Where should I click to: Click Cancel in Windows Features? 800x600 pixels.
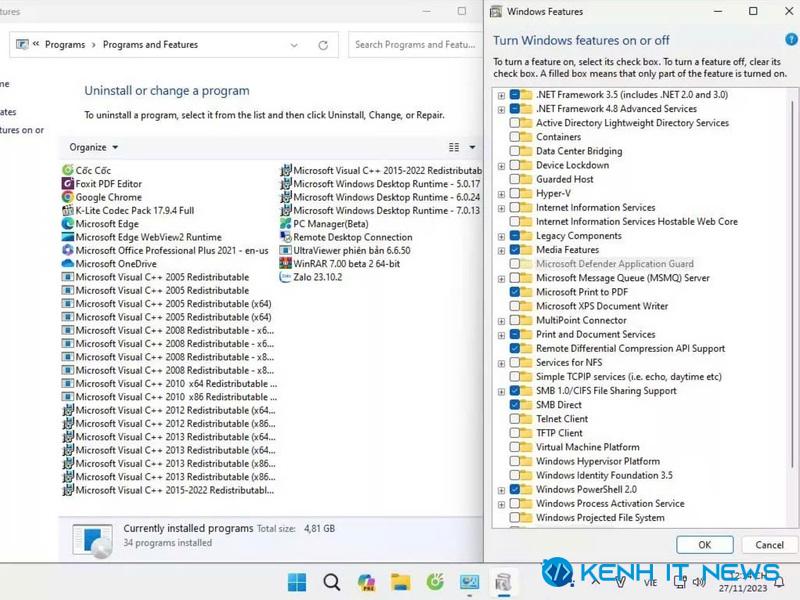tap(769, 544)
